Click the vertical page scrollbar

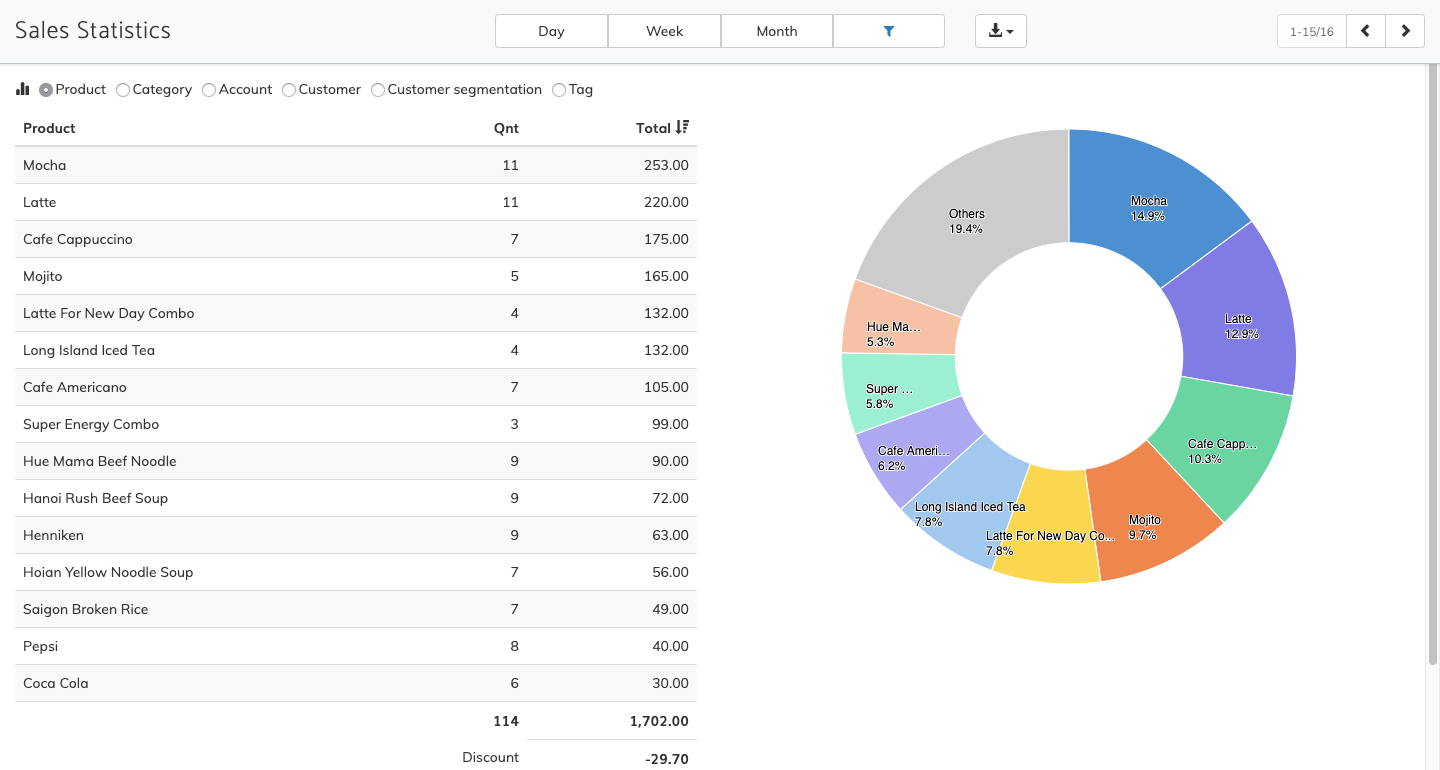click(x=1432, y=365)
